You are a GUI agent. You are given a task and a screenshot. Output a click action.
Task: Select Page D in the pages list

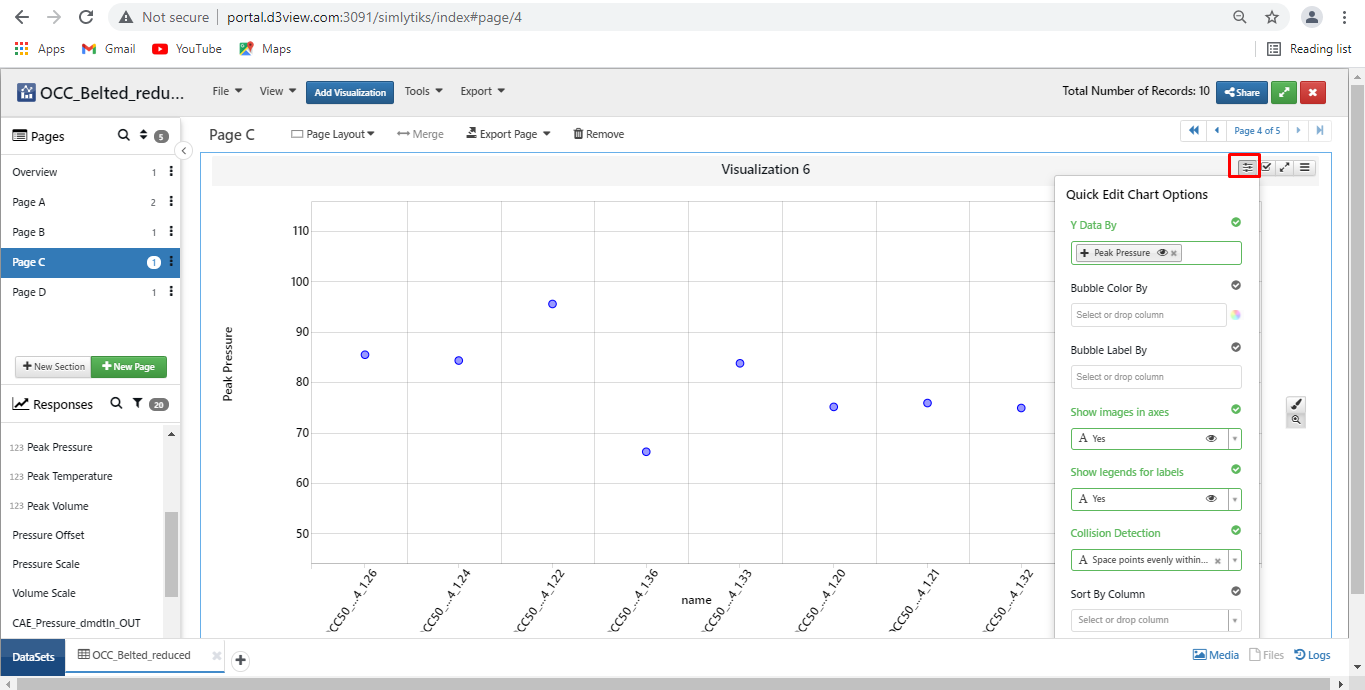click(30, 292)
